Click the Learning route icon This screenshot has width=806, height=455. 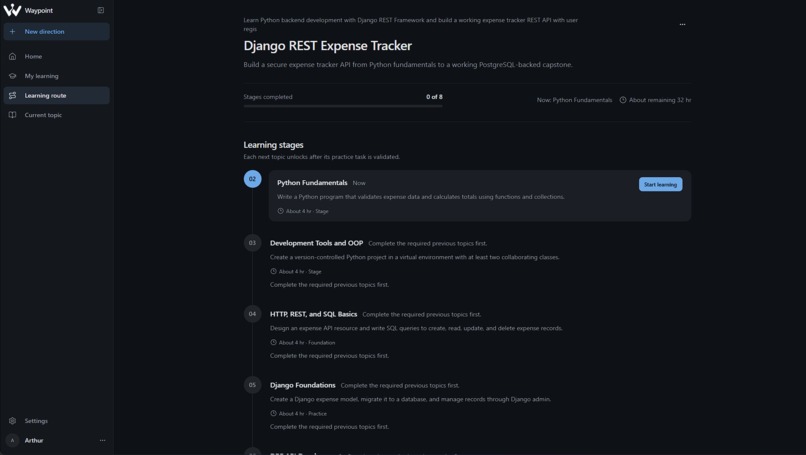point(13,96)
